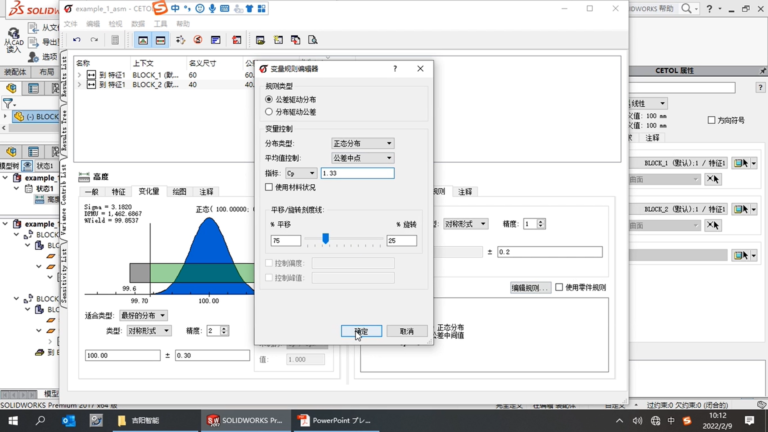This screenshot has height=432, width=768.
Task: Click the red arrow import toolbar icon
Action: (237, 40)
